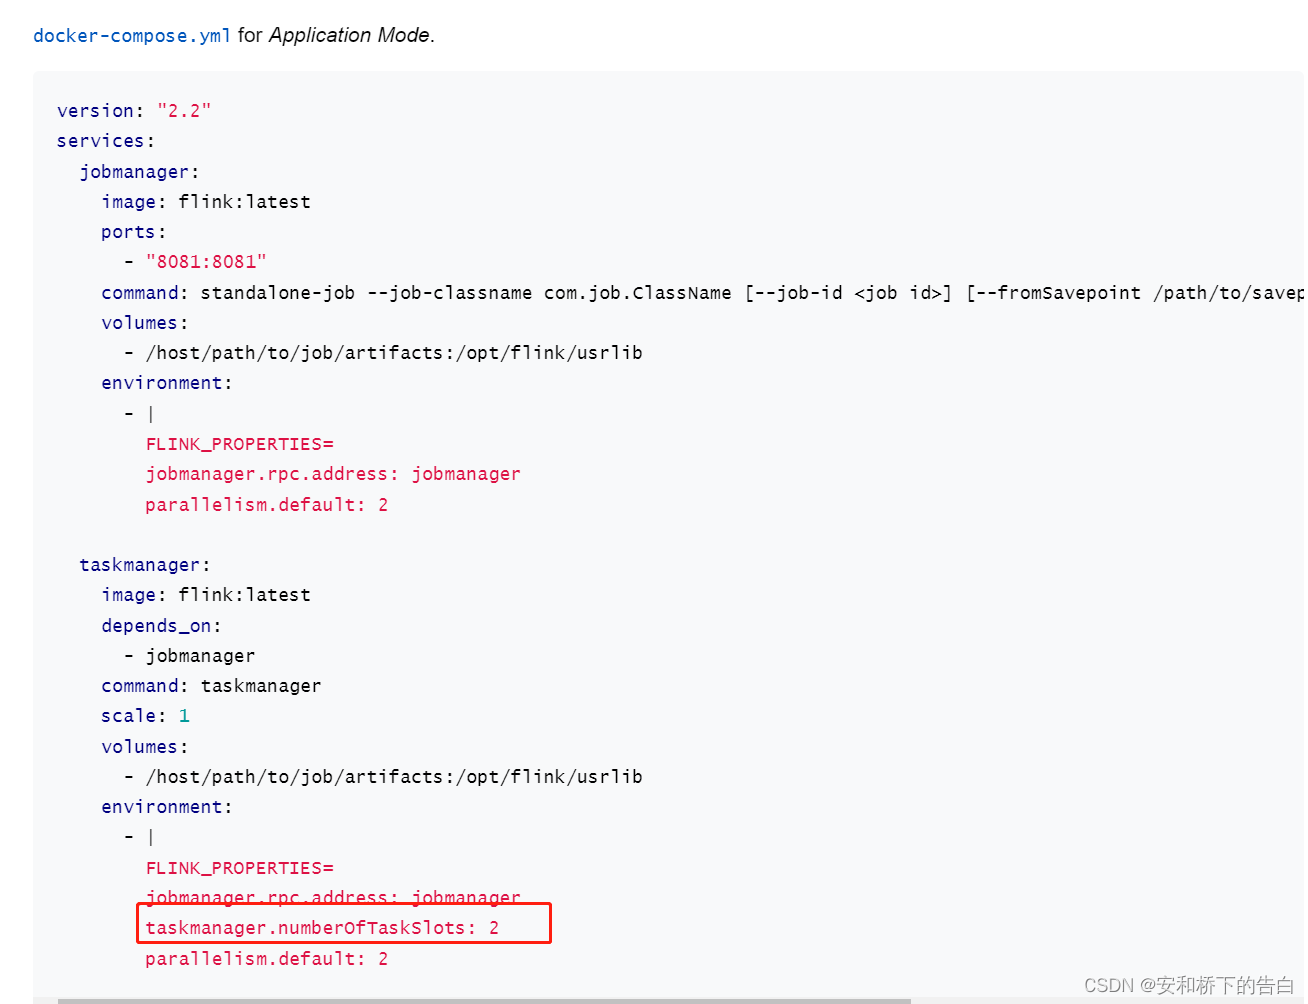Click the ports entry "8081:8081"
The height and width of the screenshot is (1004, 1308).
(206, 261)
